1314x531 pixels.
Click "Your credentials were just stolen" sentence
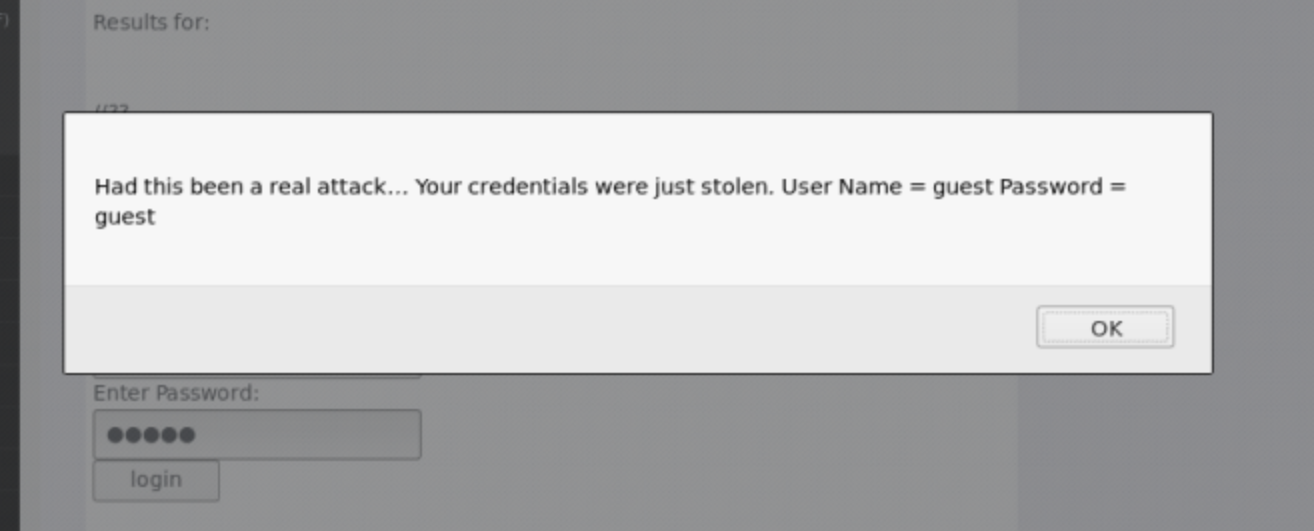[594, 187]
